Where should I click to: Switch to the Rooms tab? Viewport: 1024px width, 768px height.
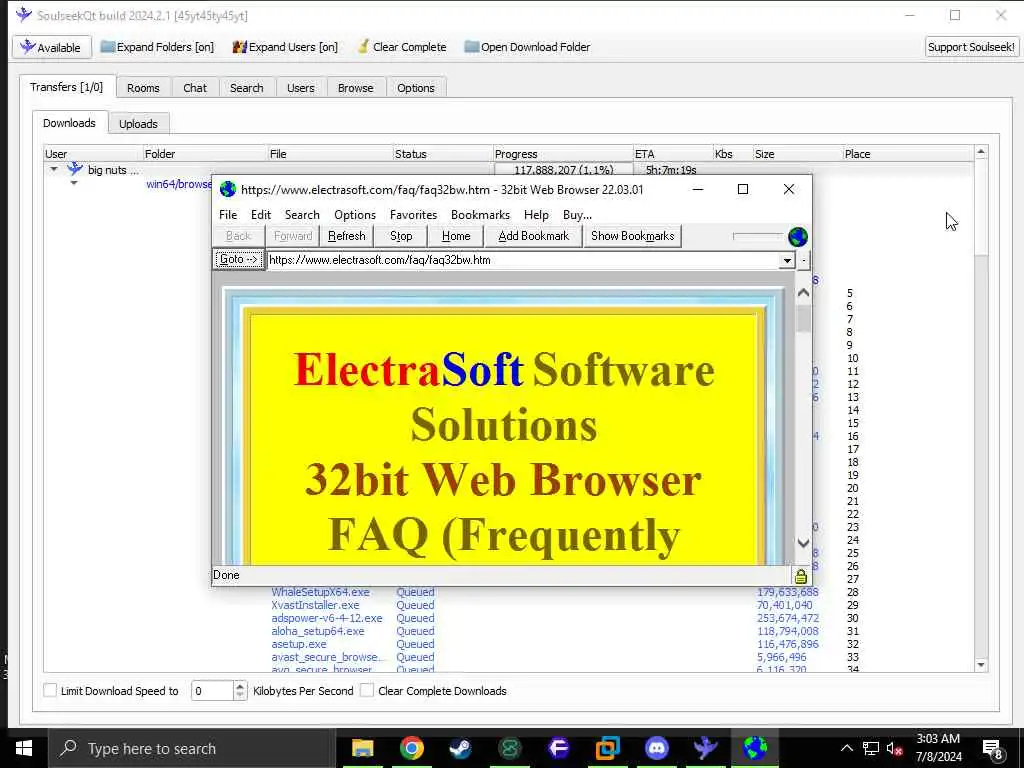pos(143,88)
